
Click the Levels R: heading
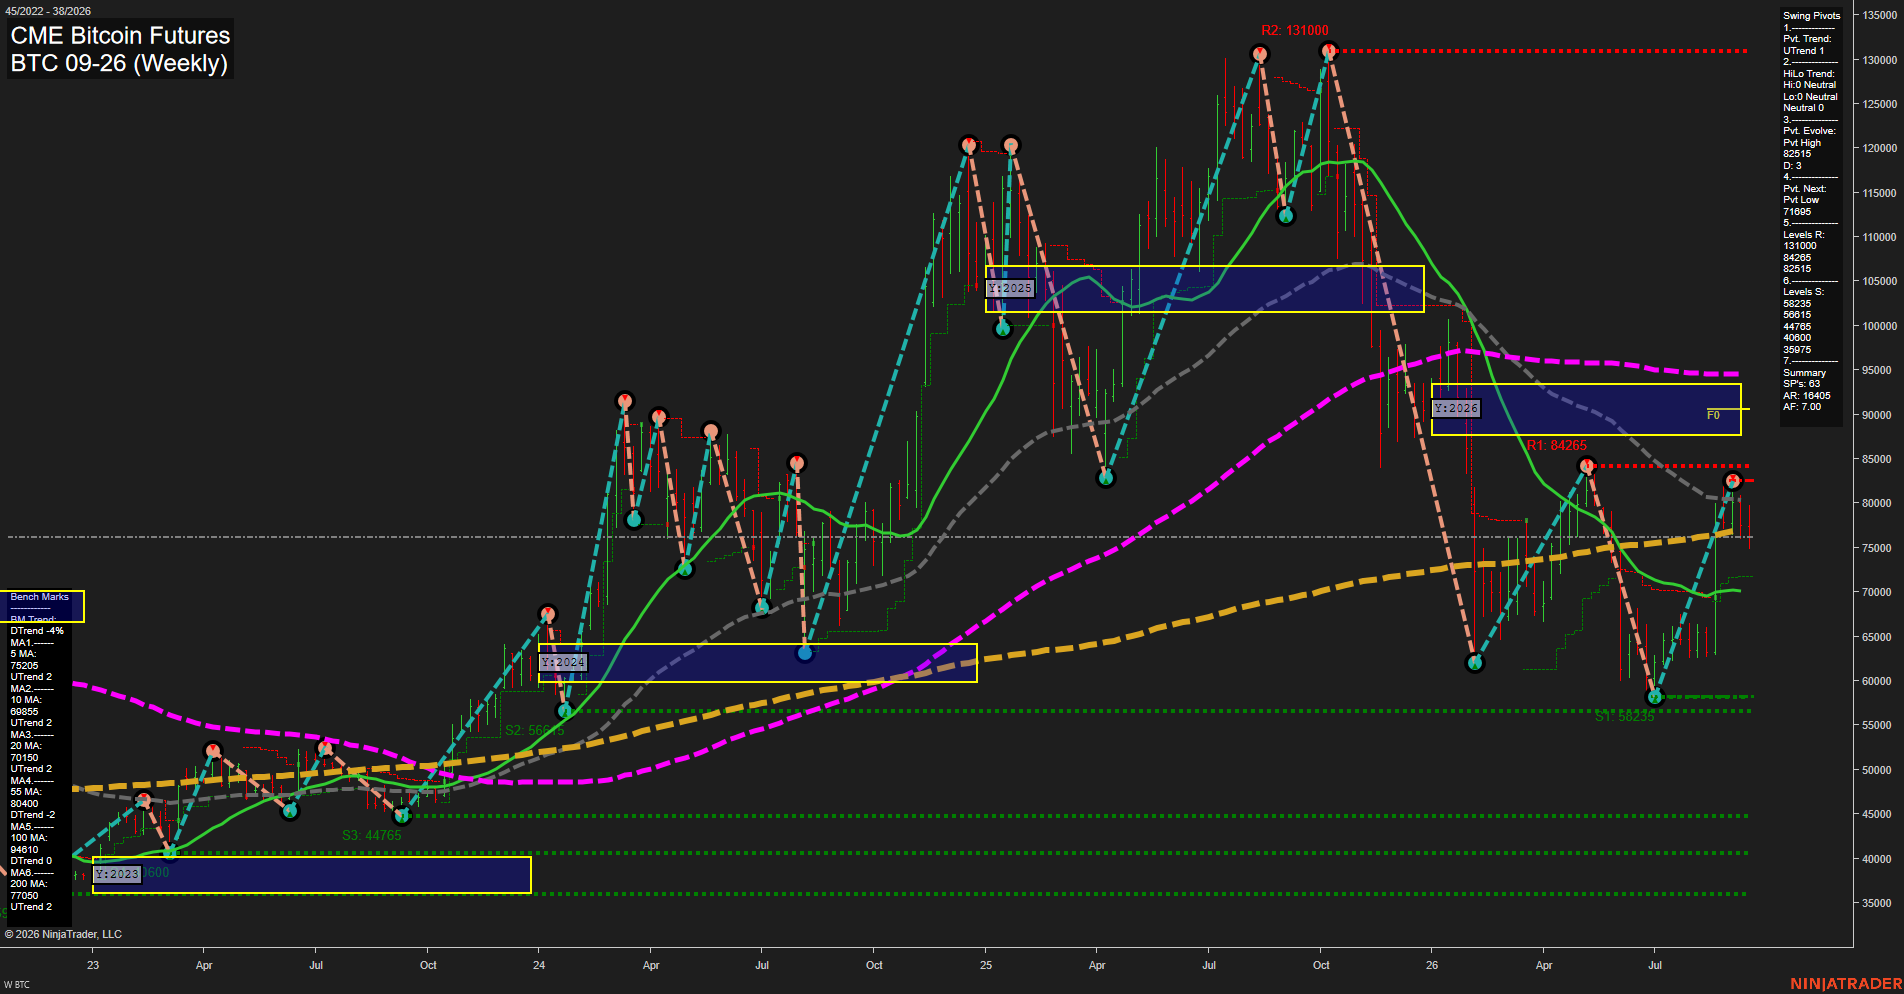pyautogui.click(x=1804, y=235)
